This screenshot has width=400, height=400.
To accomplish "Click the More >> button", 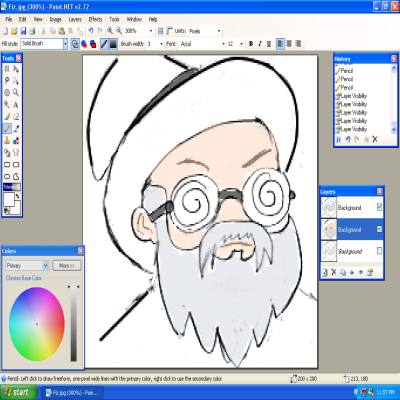I will [x=67, y=266].
